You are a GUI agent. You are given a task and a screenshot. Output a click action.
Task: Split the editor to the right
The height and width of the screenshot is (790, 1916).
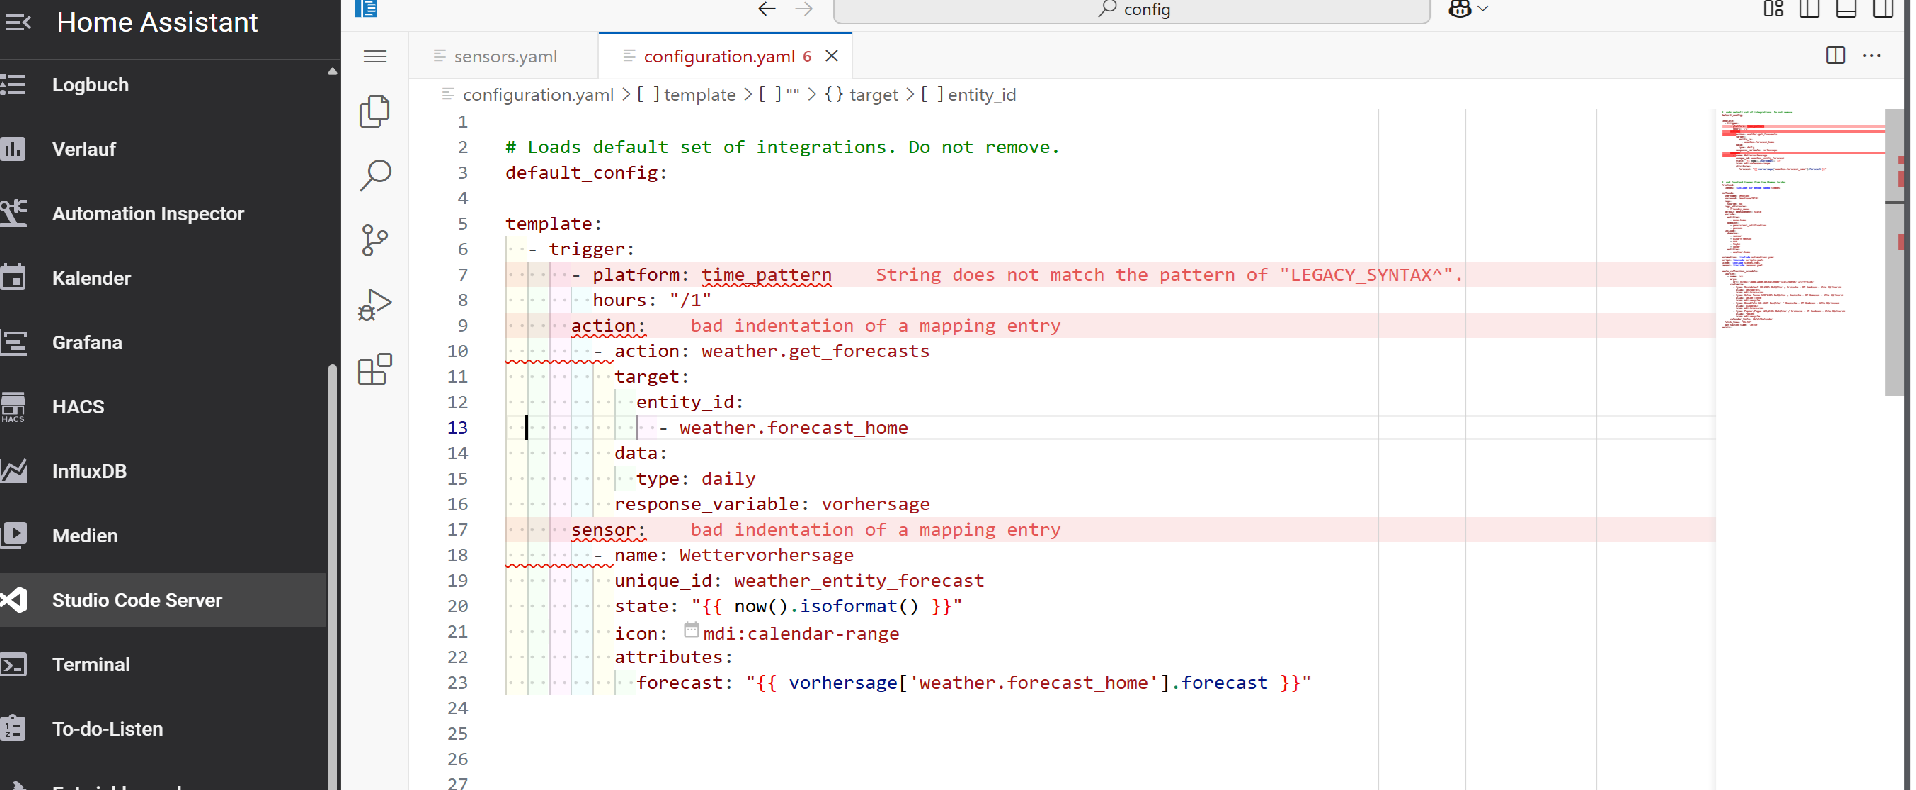pos(1835,56)
